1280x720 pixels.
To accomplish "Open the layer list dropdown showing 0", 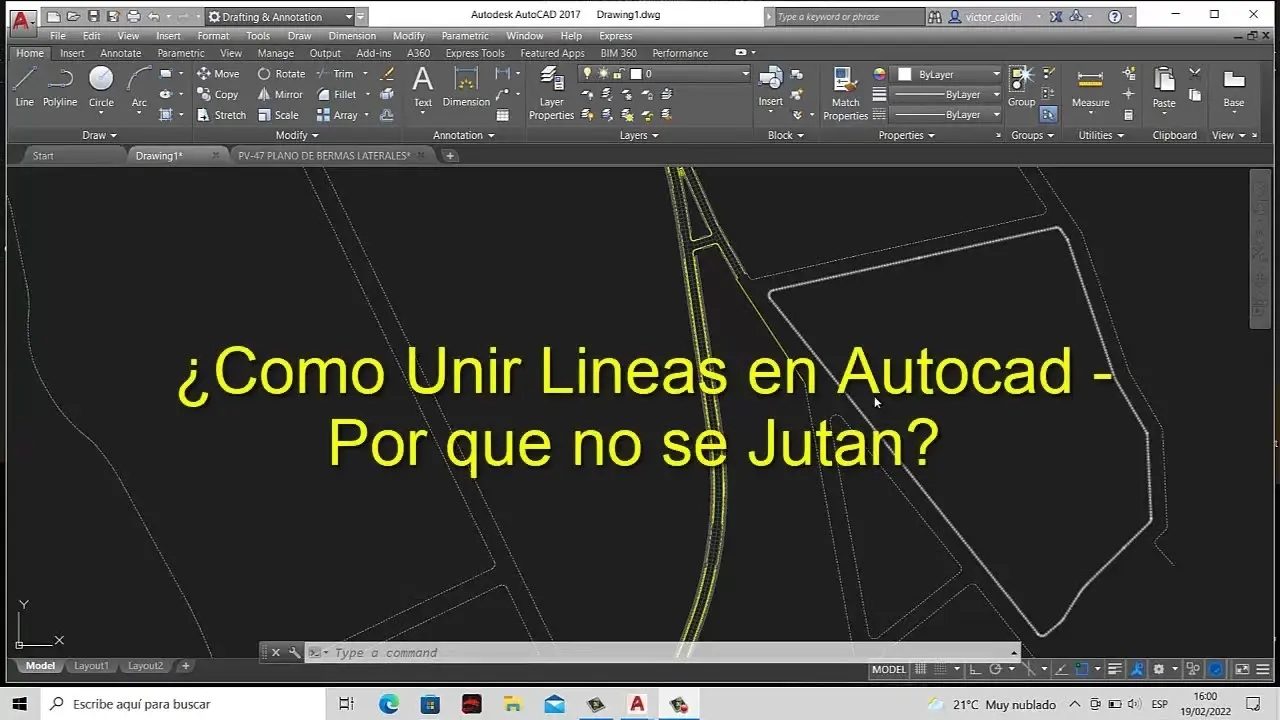I will [x=664, y=74].
